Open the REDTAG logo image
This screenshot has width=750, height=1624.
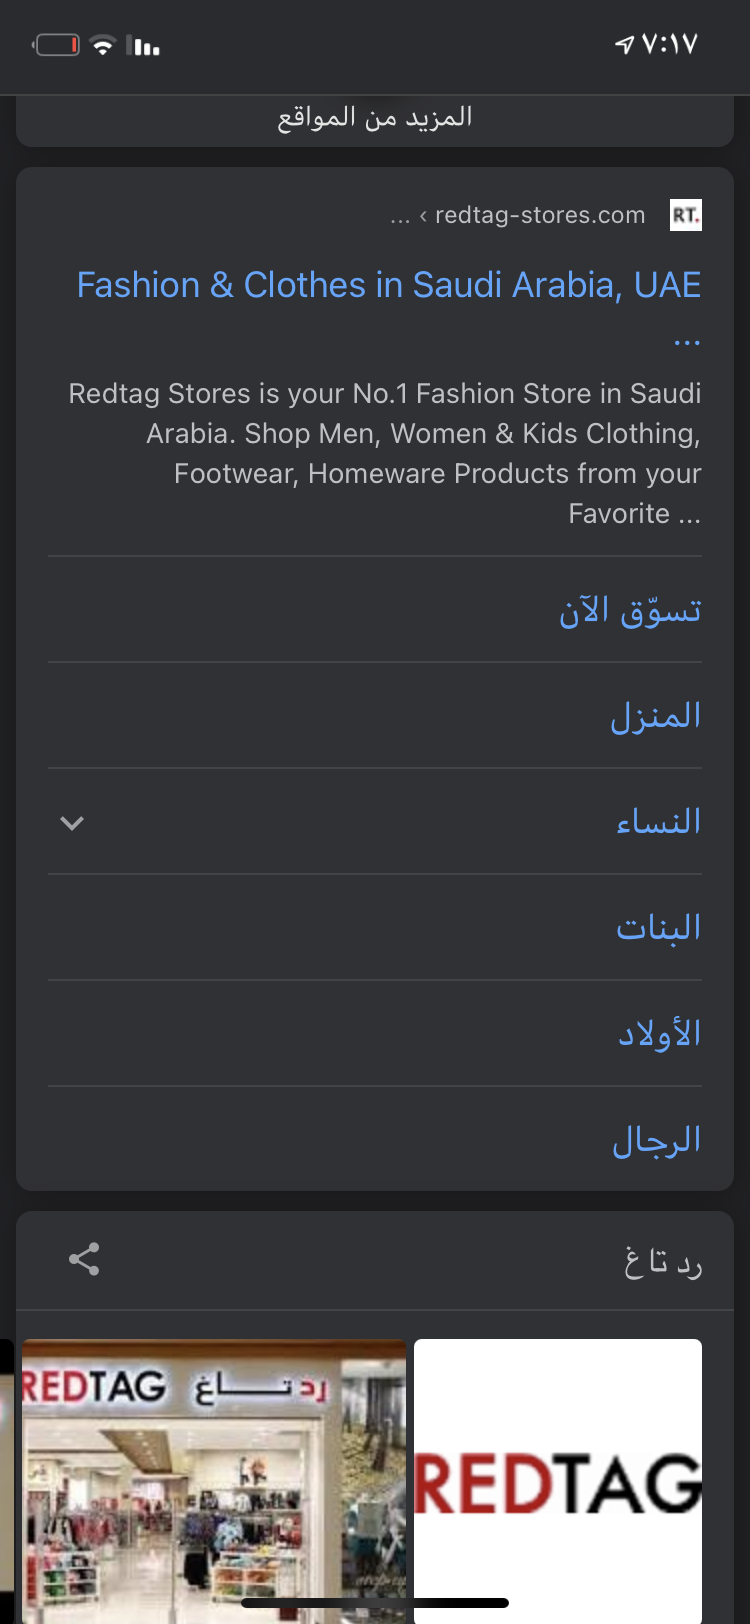click(x=558, y=1481)
